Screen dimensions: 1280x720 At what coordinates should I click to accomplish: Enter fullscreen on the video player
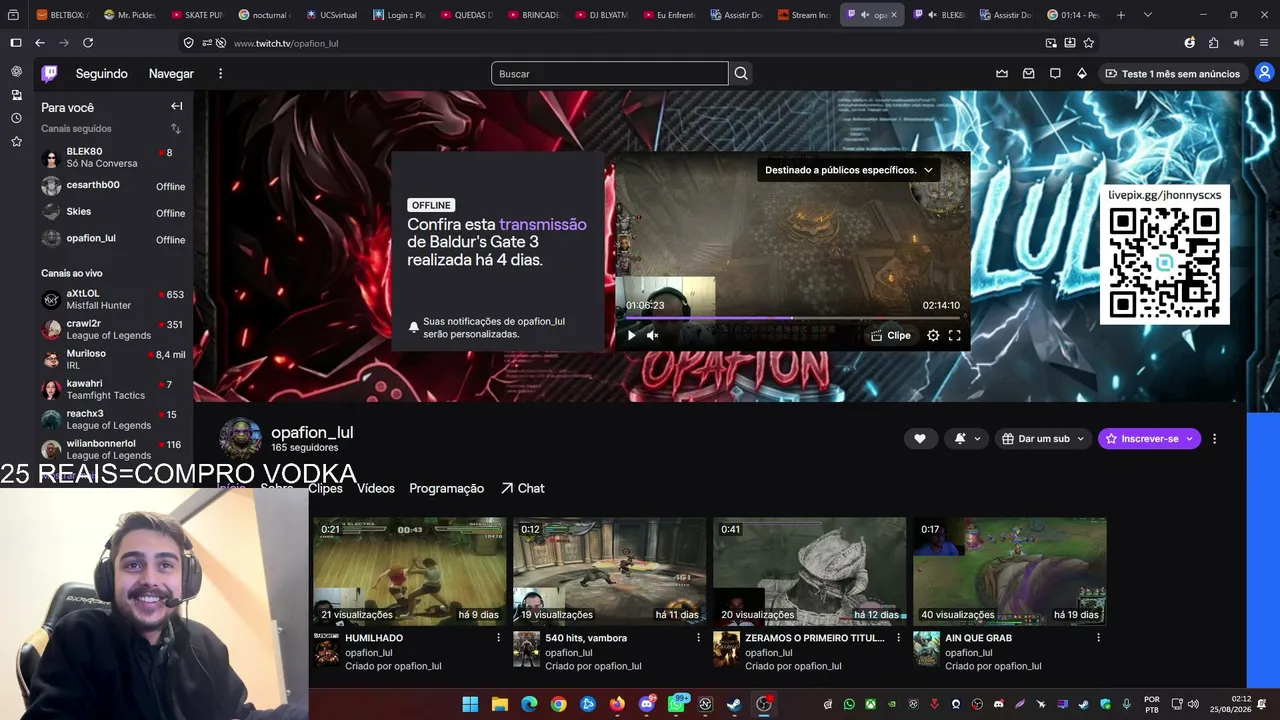pyautogui.click(x=955, y=336)
